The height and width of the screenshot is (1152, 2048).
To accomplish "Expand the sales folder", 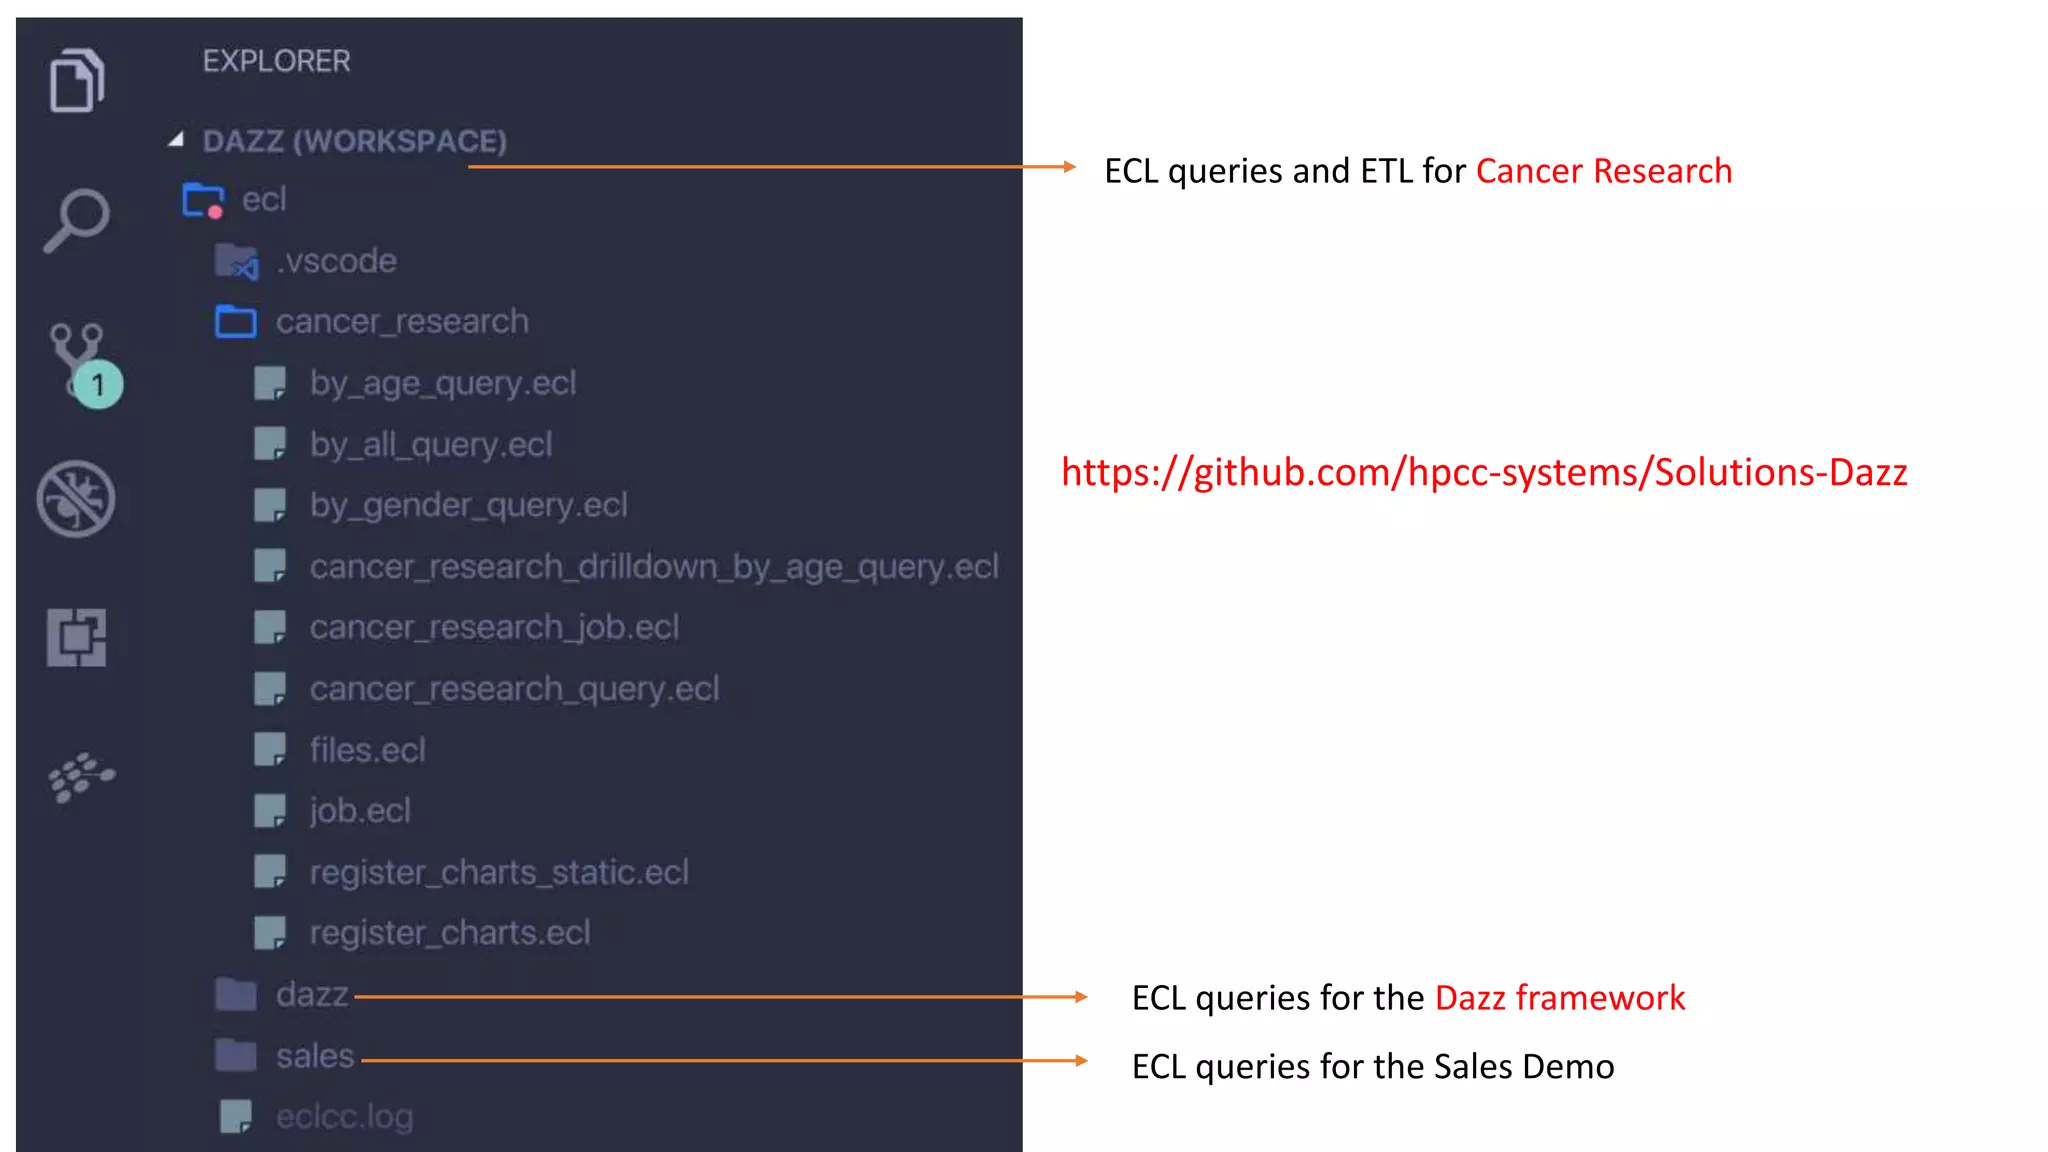I will click(x=315, y=1055).
